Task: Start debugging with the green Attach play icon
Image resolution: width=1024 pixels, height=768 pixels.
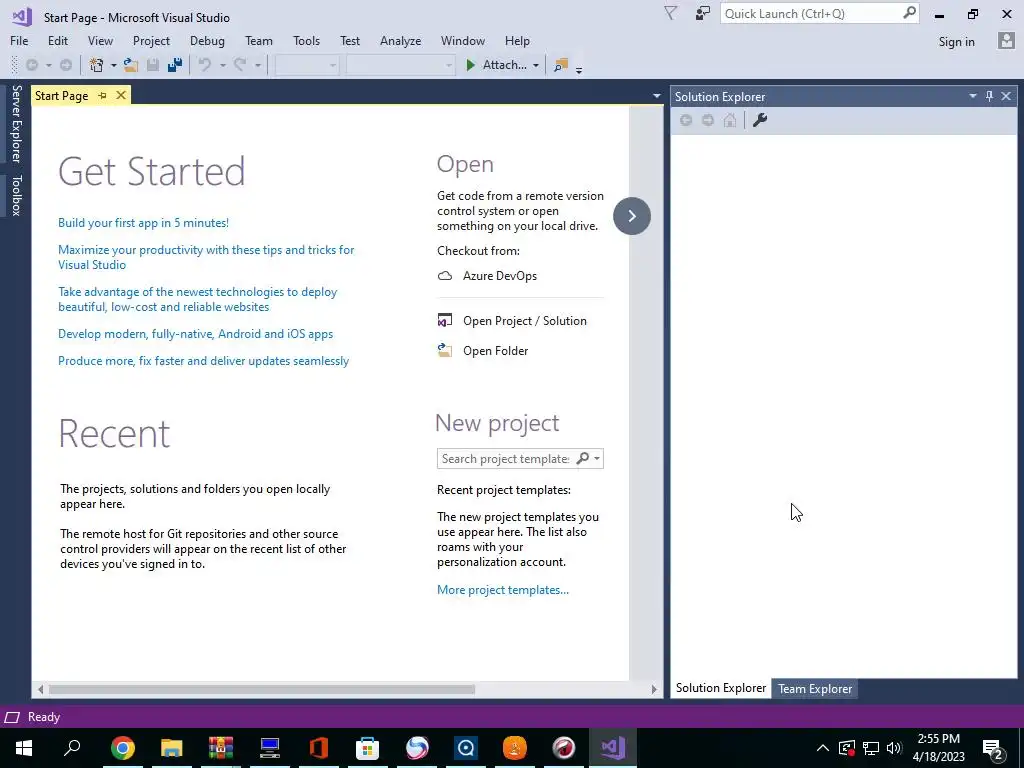Action: tap(470, 65)
